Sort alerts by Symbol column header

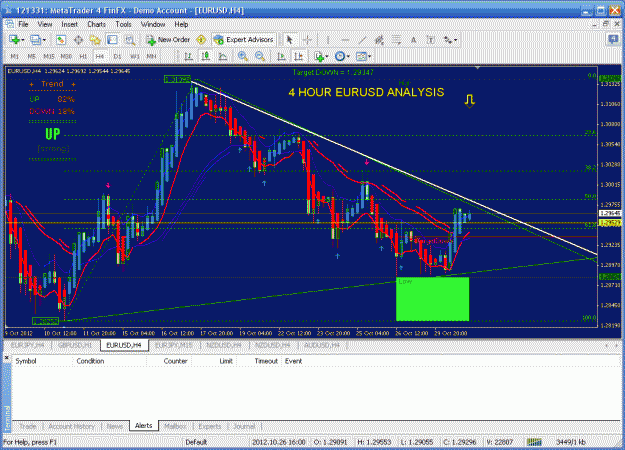pyautogui.click(x=42, y=361)
